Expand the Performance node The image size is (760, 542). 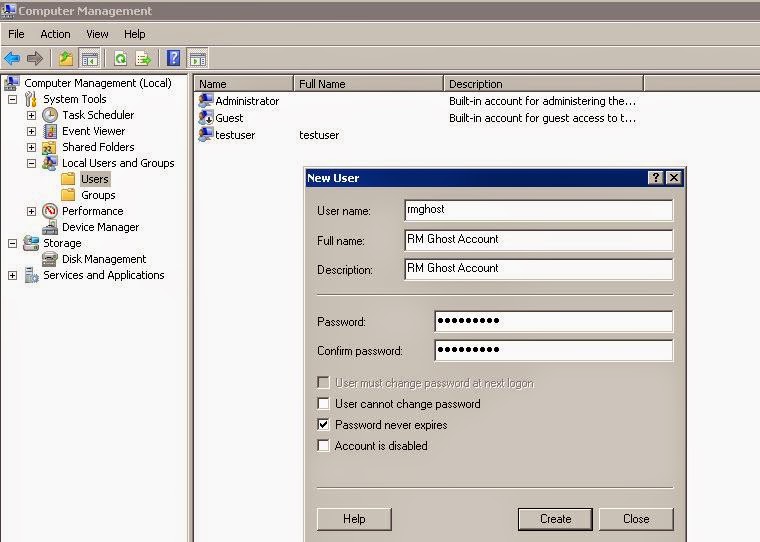[32, 211]
